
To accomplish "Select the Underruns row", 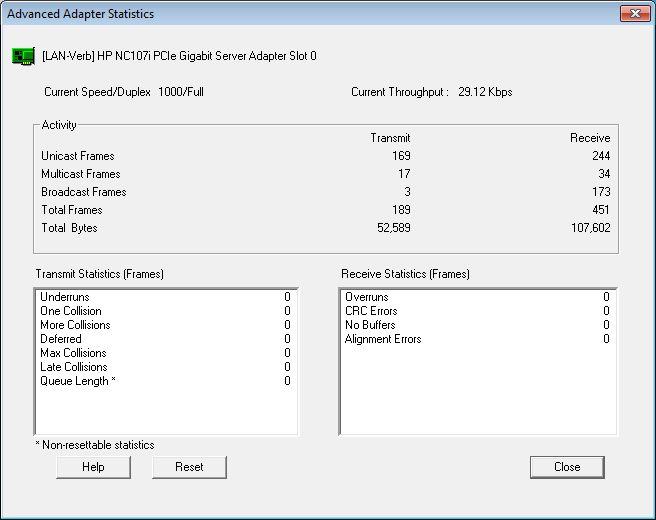I will (166, 297).
